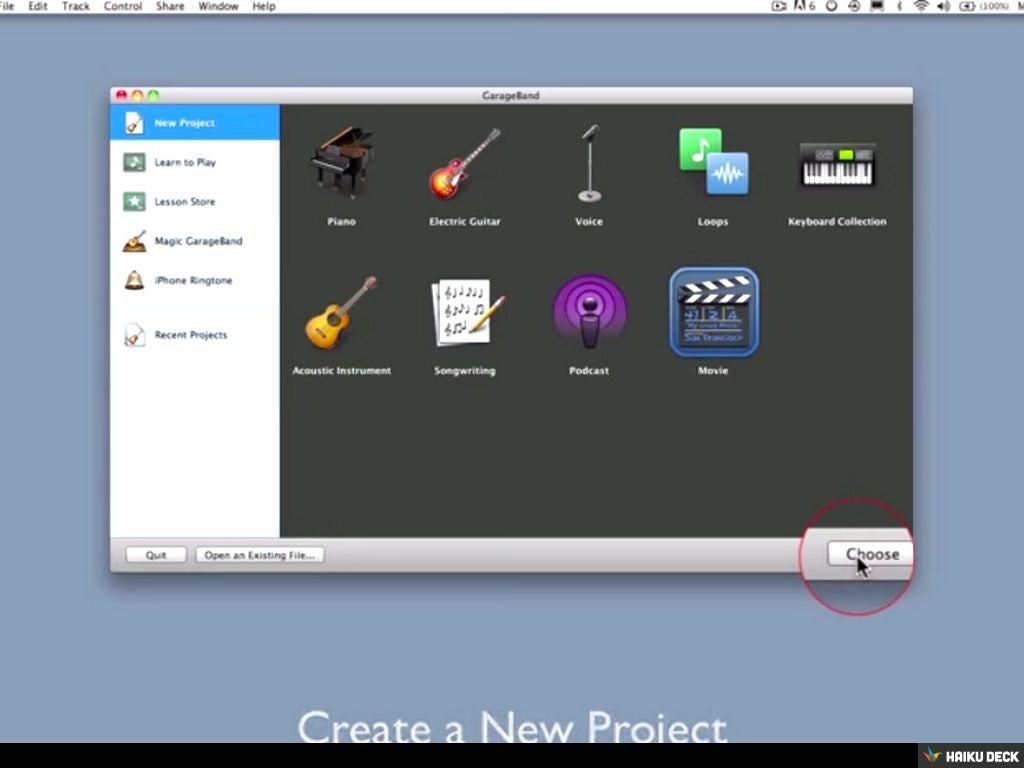Open the Control menu
1024x768 pixels.
123,7
